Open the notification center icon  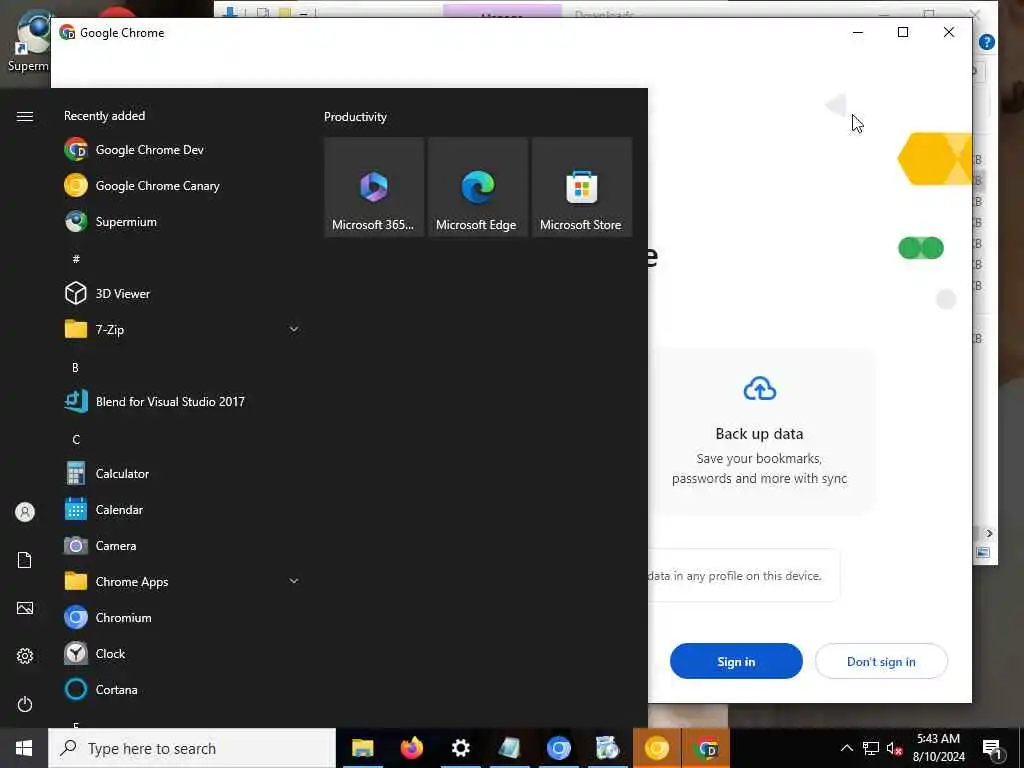[x=993, y=749]
